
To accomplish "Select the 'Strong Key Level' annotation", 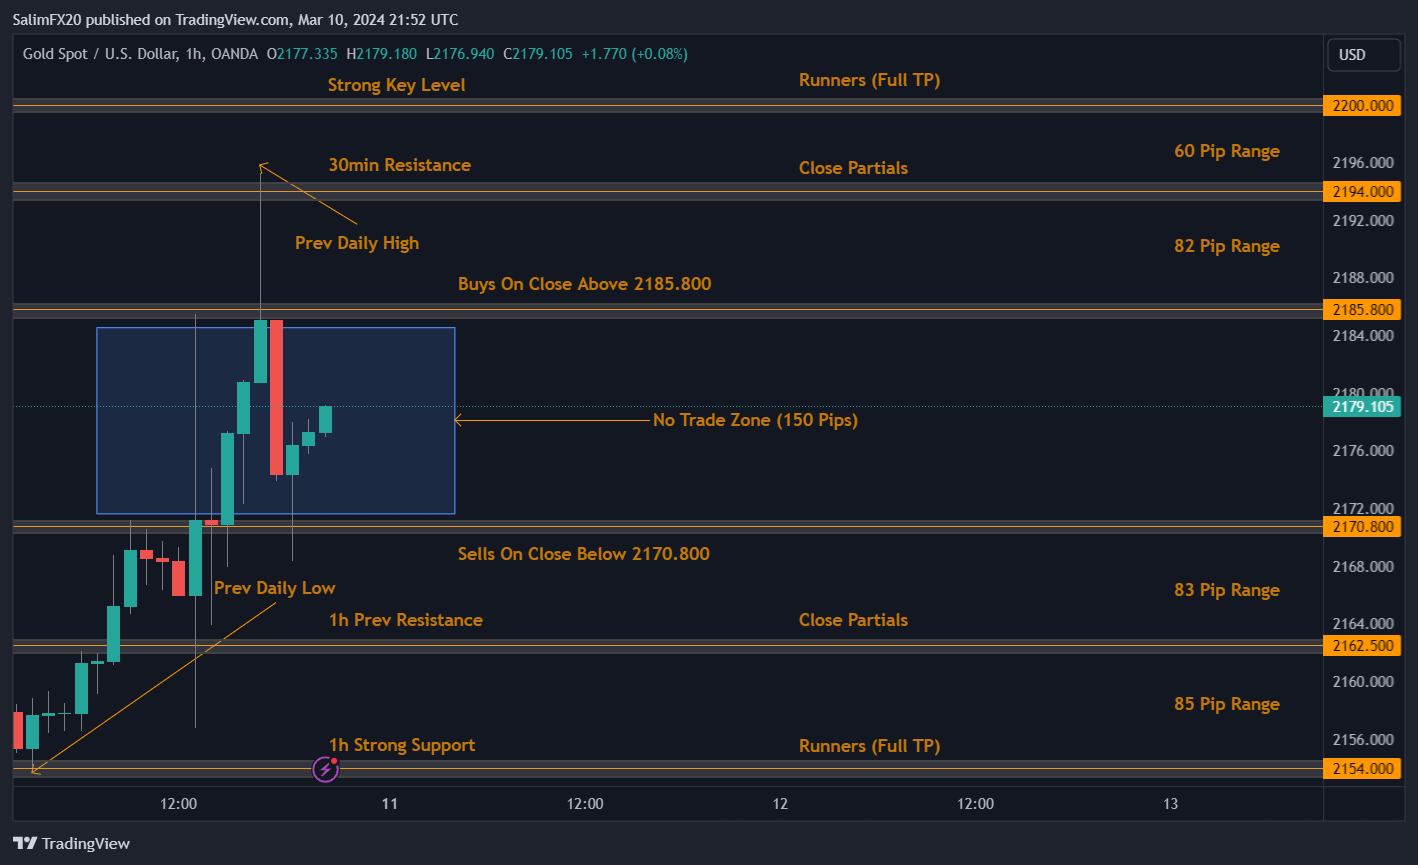I will pyautogui.click(x=396, y=85).
